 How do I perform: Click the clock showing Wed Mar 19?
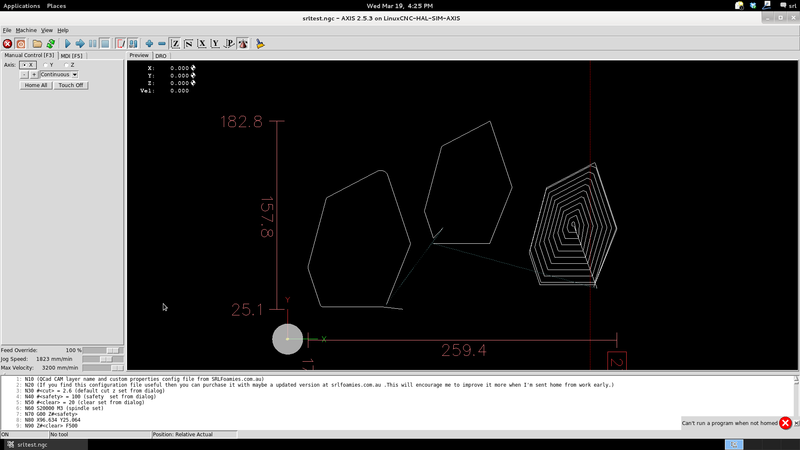pyautogui.click(x=399, y=6)
